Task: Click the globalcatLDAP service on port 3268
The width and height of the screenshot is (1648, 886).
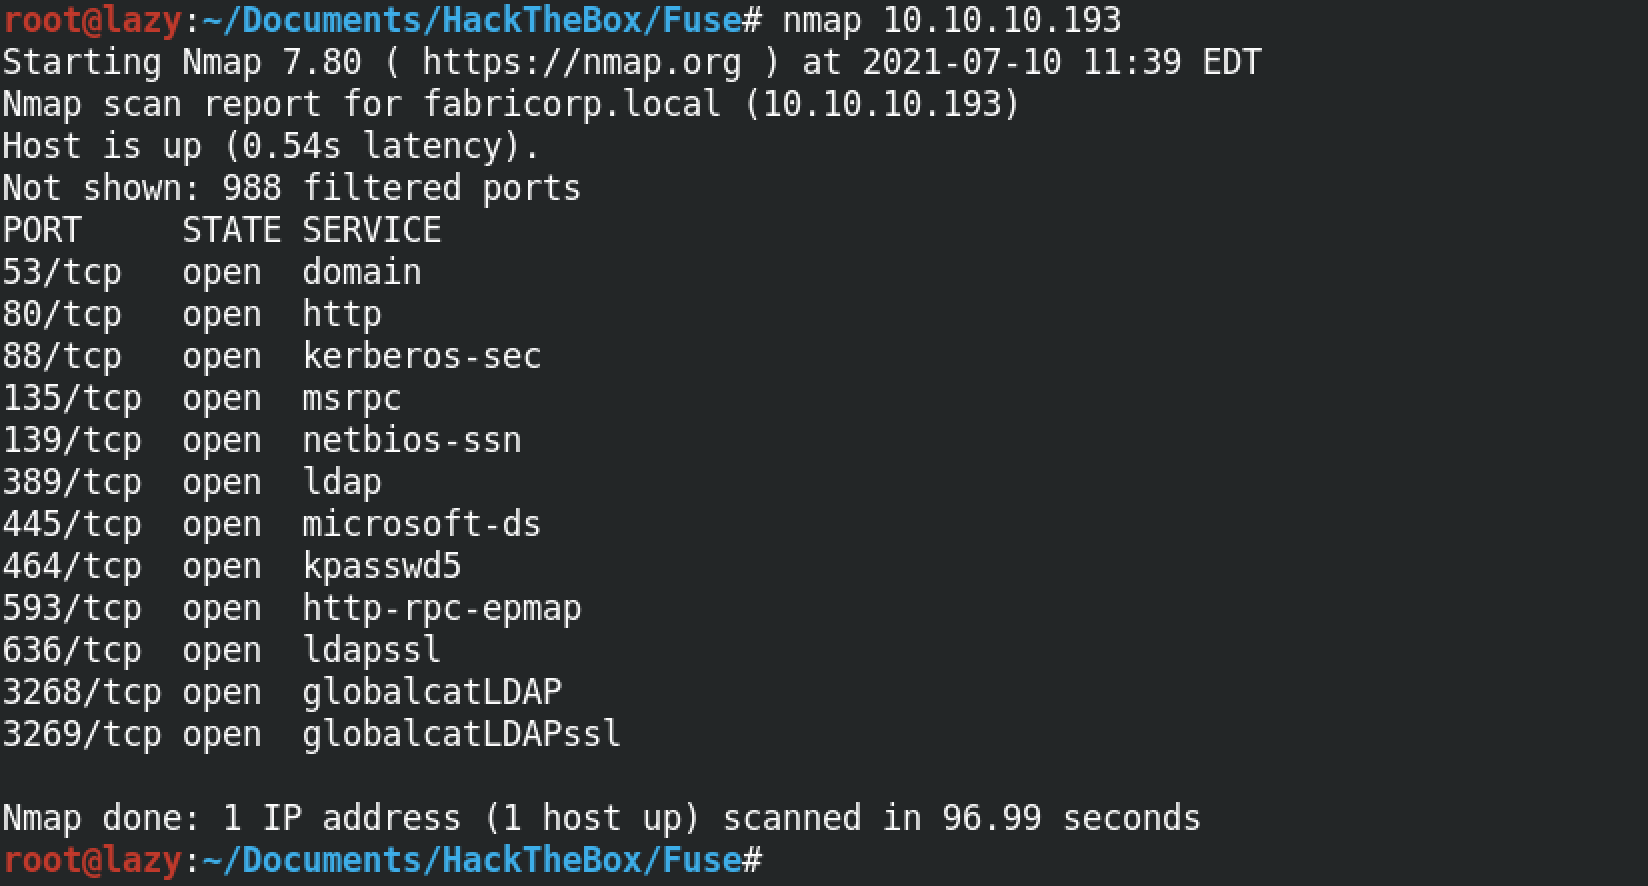Action: pos(432,692)
